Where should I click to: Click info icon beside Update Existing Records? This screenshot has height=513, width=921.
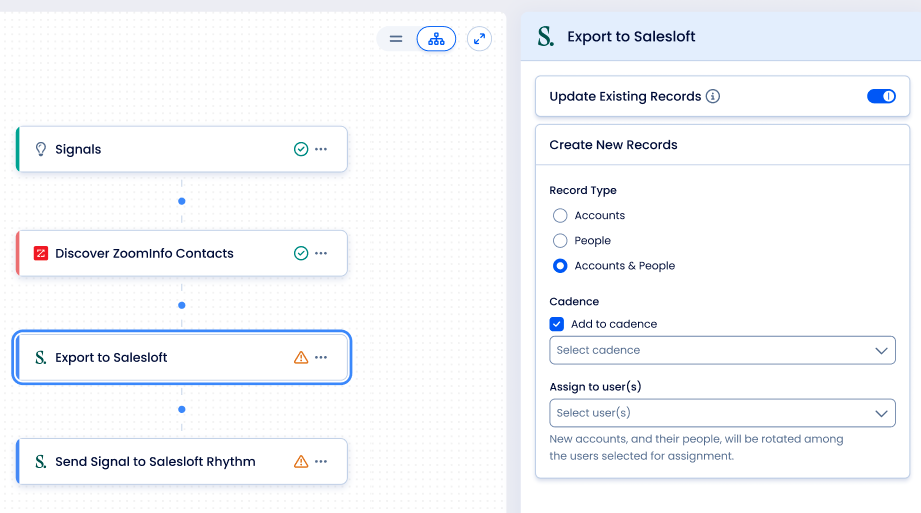coord(712,96)
